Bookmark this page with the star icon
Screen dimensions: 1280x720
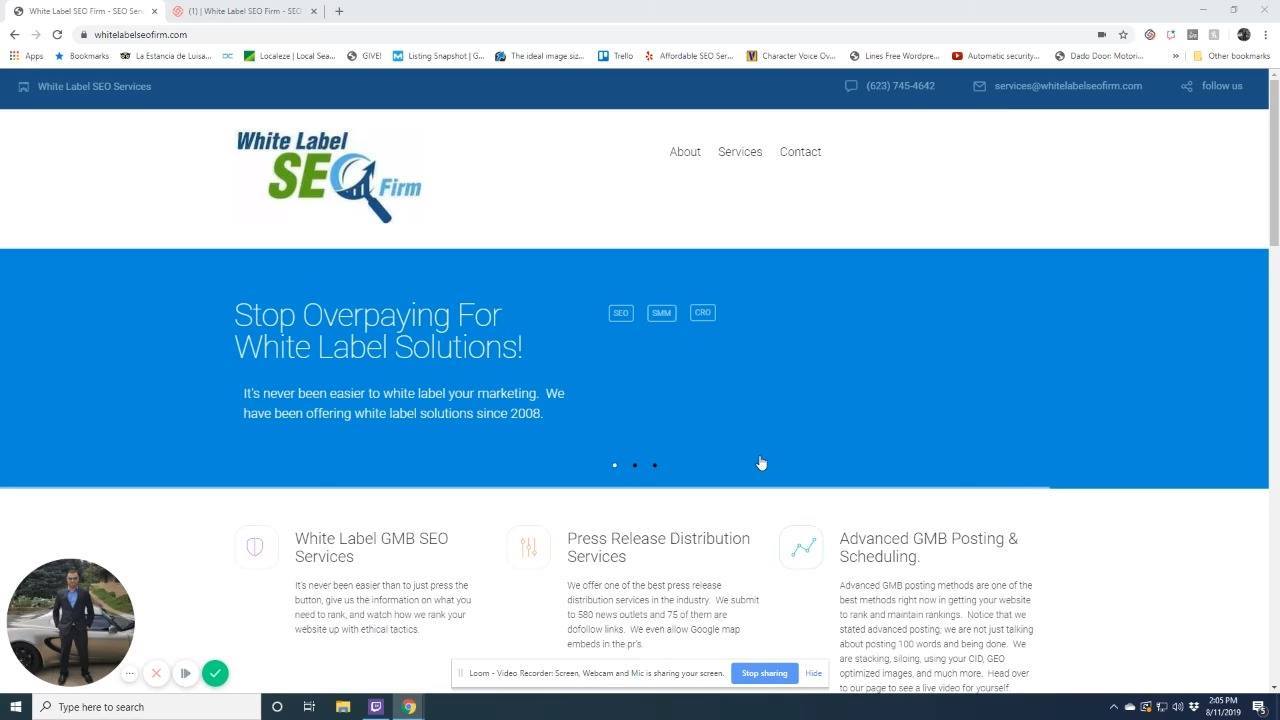pos(1123,34)
